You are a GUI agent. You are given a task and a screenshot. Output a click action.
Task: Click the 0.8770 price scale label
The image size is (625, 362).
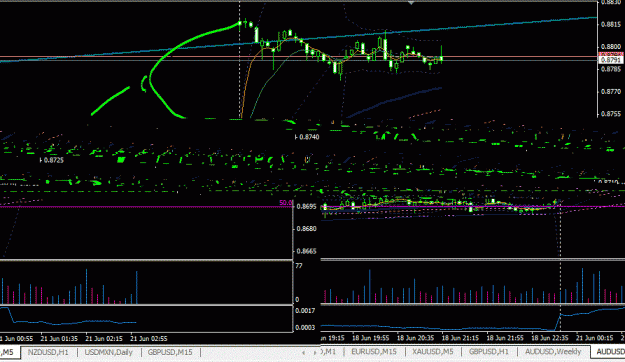611,91
